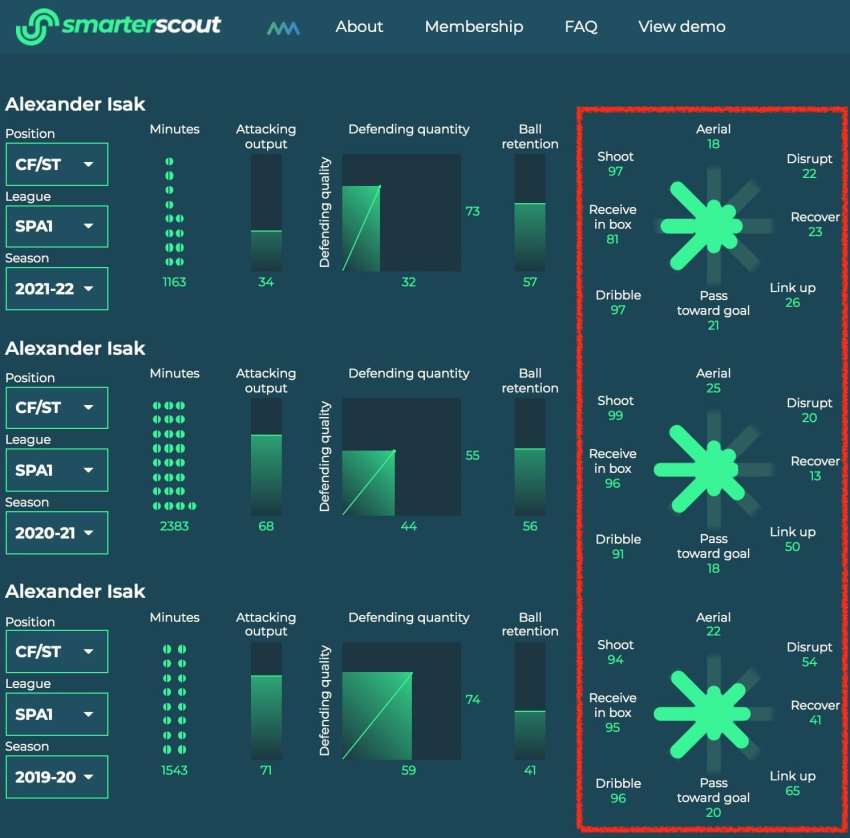Open the Membership page
This screenshot has height=838, width=850.
474,27
